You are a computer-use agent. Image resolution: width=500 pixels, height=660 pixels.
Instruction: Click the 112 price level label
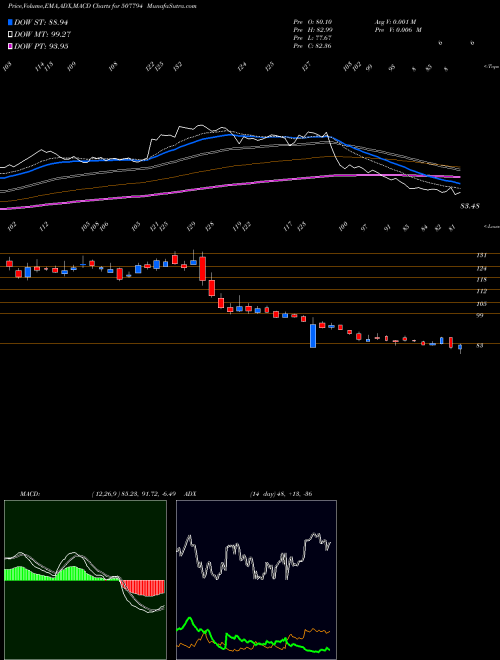(x=481, y=291)
